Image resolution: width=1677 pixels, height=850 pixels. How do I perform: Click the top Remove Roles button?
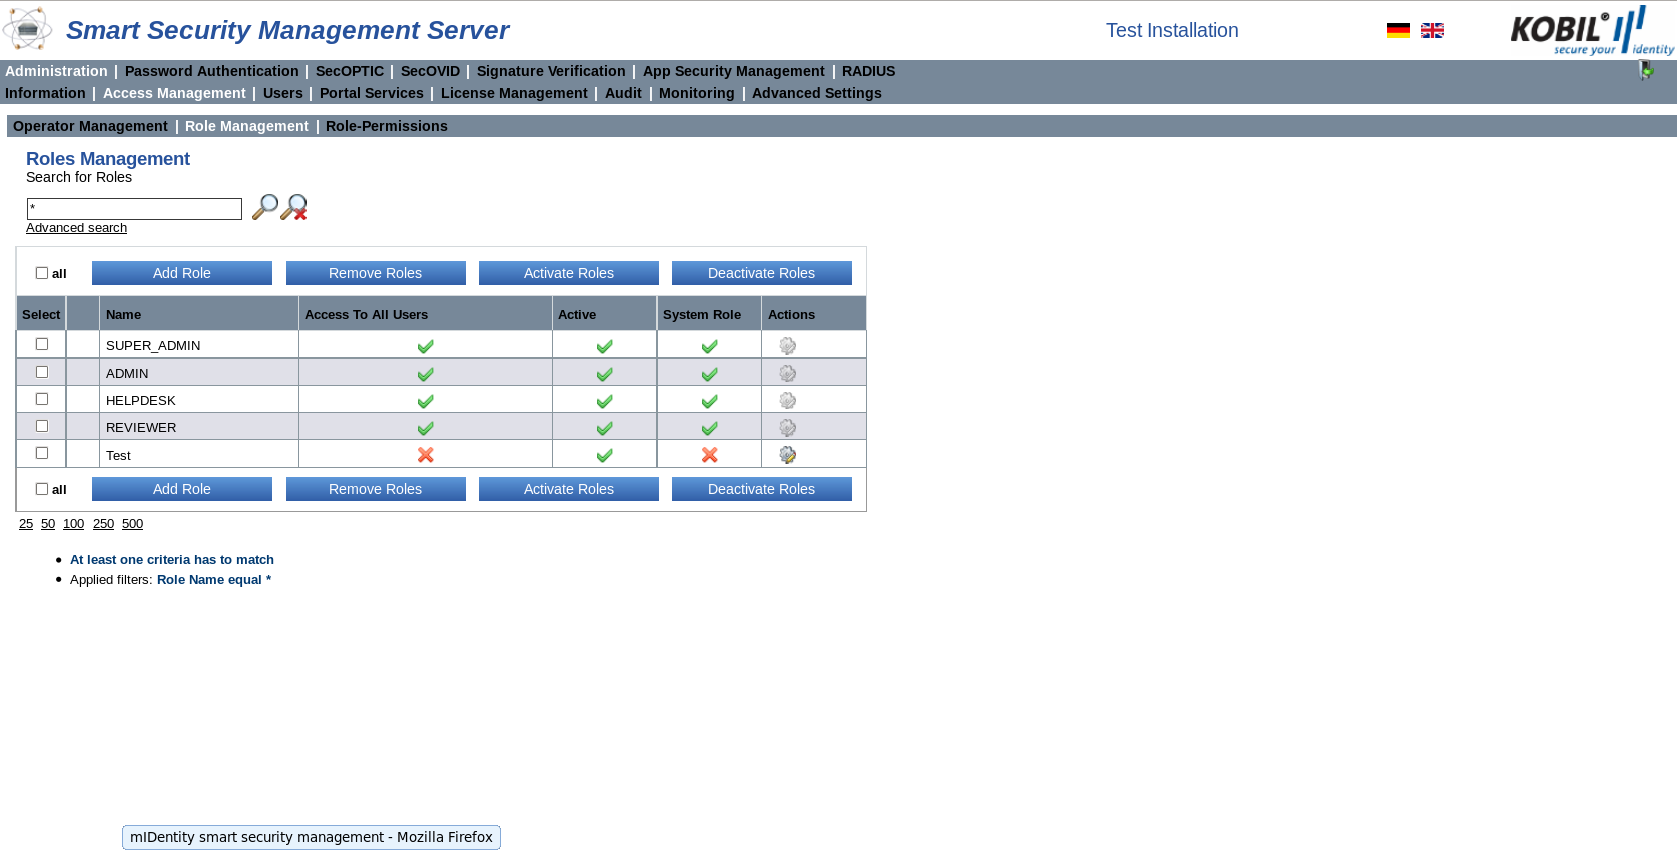(x=376, y=273)
